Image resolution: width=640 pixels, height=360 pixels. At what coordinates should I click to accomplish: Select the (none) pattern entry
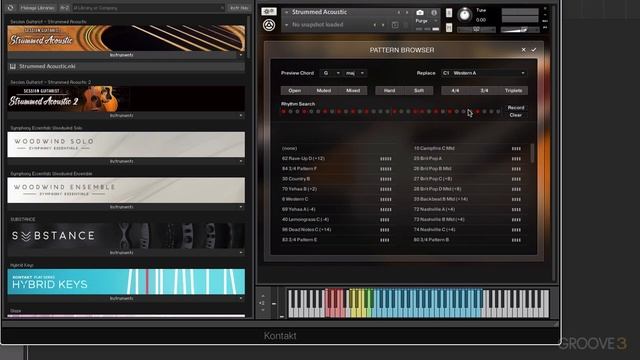289,149
